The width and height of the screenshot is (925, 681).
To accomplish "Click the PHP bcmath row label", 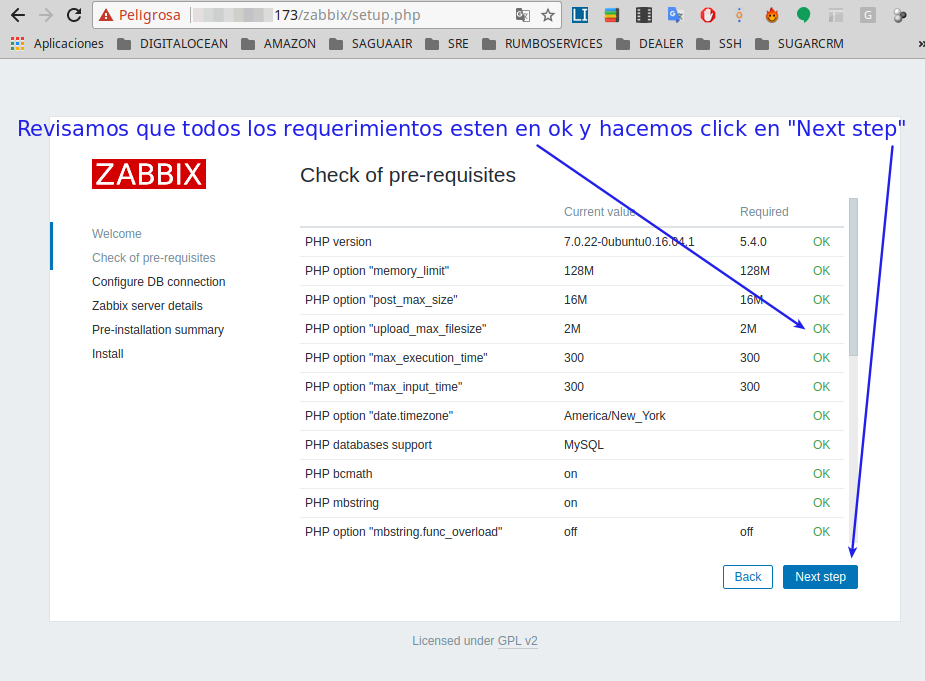I will [339, 473].
